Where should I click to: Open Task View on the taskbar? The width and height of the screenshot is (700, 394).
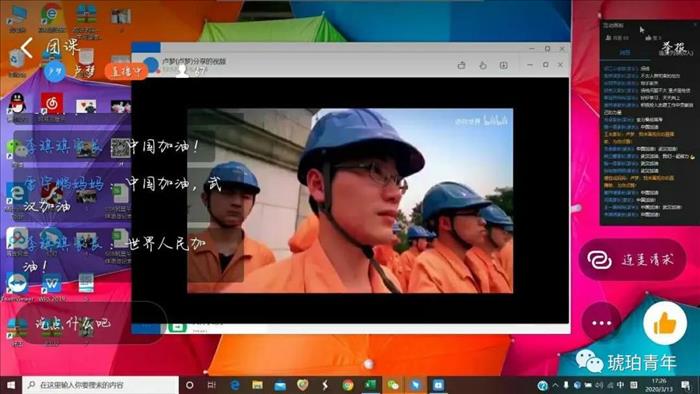click(x=212, y=385)
